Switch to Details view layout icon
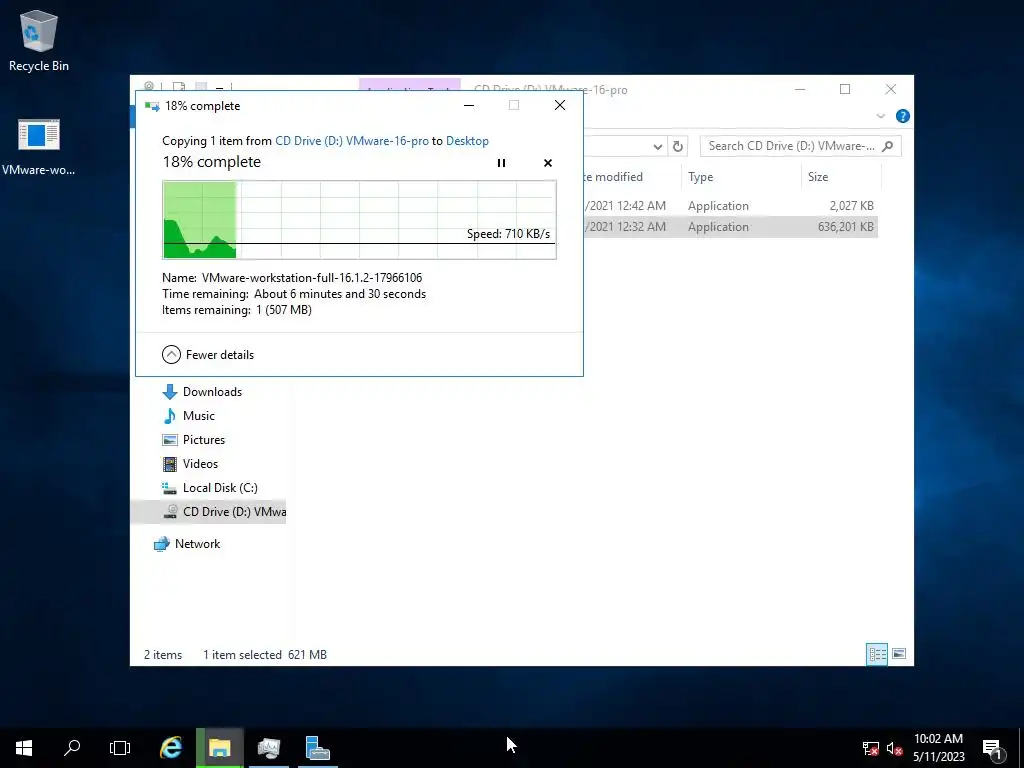Screen dimensions: 1024x768 [877, 654]
